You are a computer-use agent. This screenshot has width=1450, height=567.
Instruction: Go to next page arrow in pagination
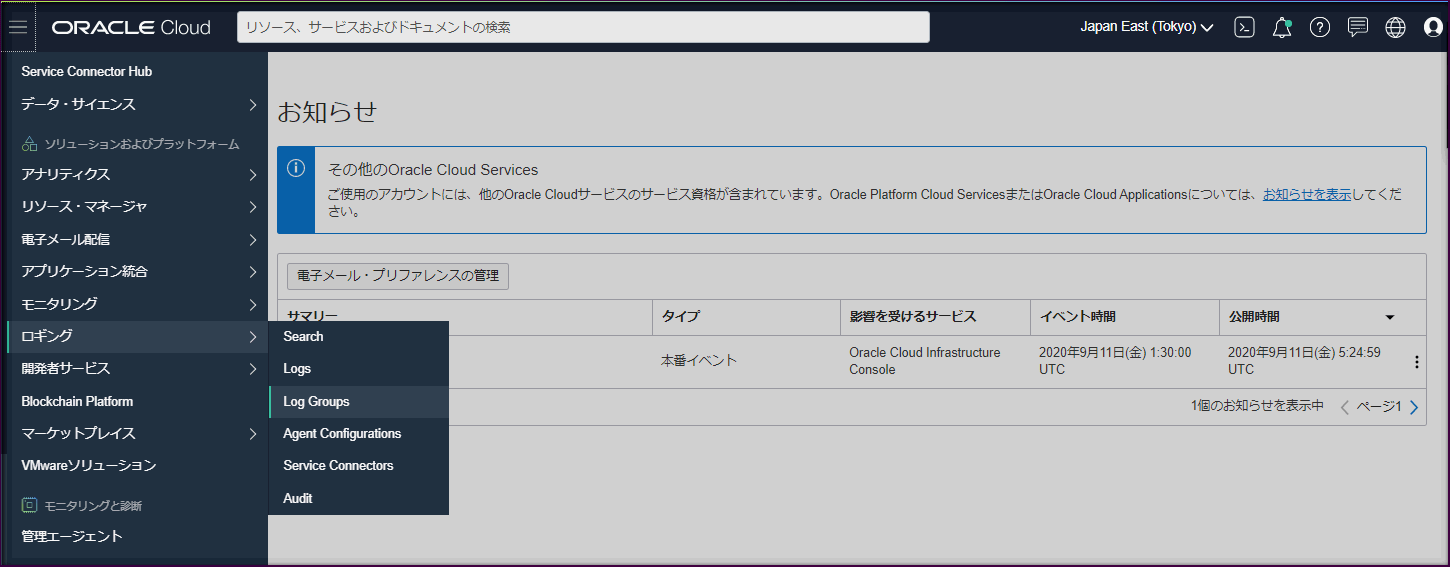pos(1413,407)
